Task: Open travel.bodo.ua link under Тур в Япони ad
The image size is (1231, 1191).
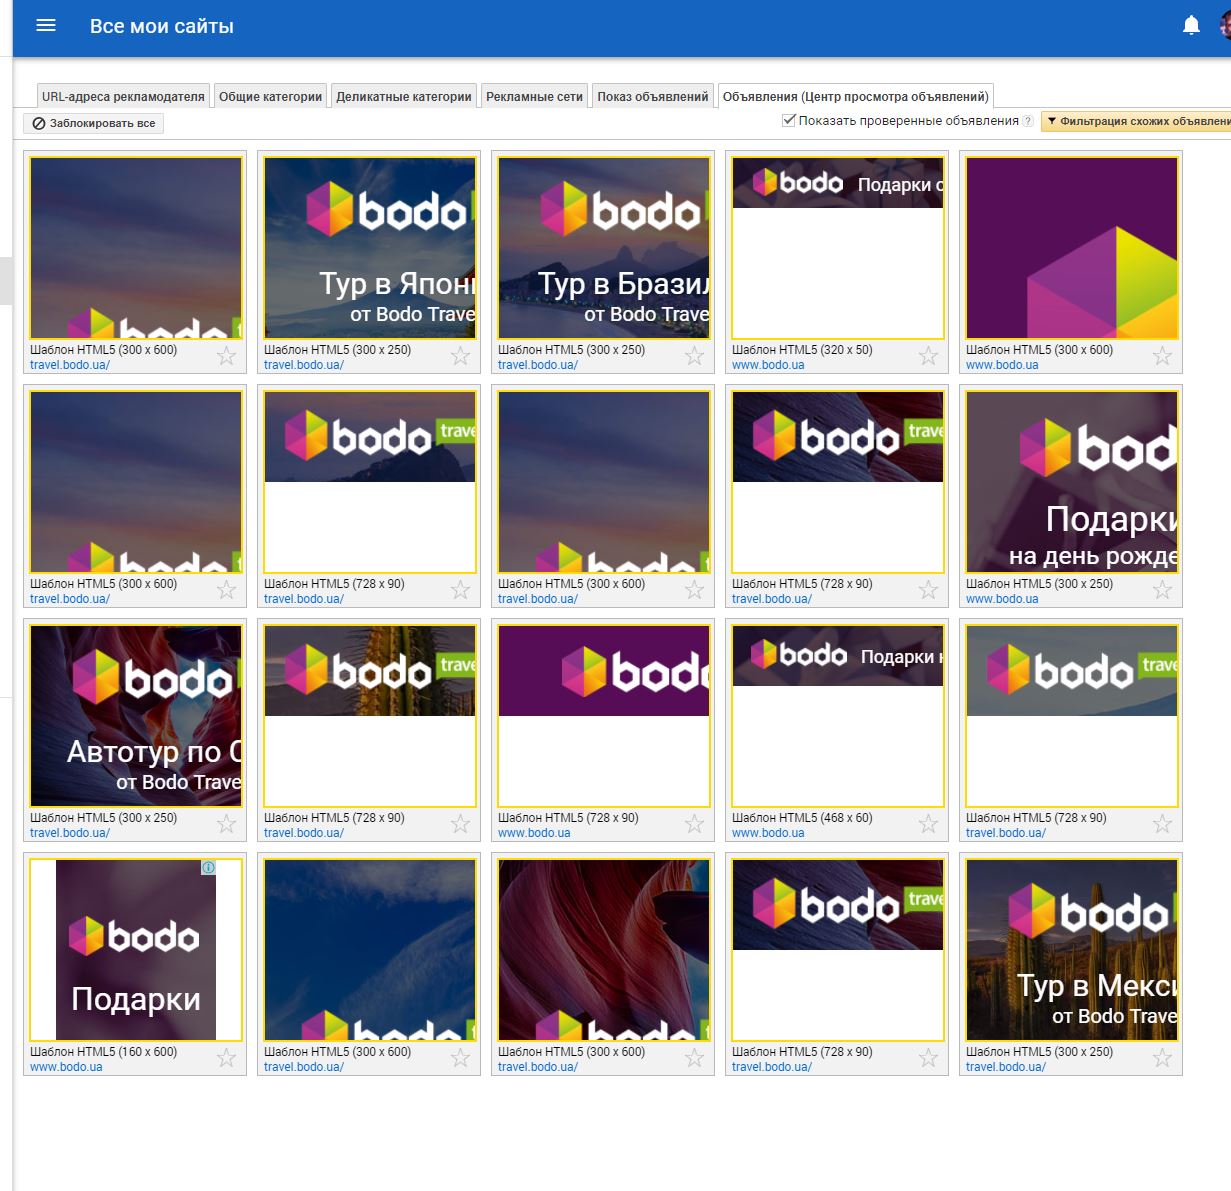Action: pos(304,365)
